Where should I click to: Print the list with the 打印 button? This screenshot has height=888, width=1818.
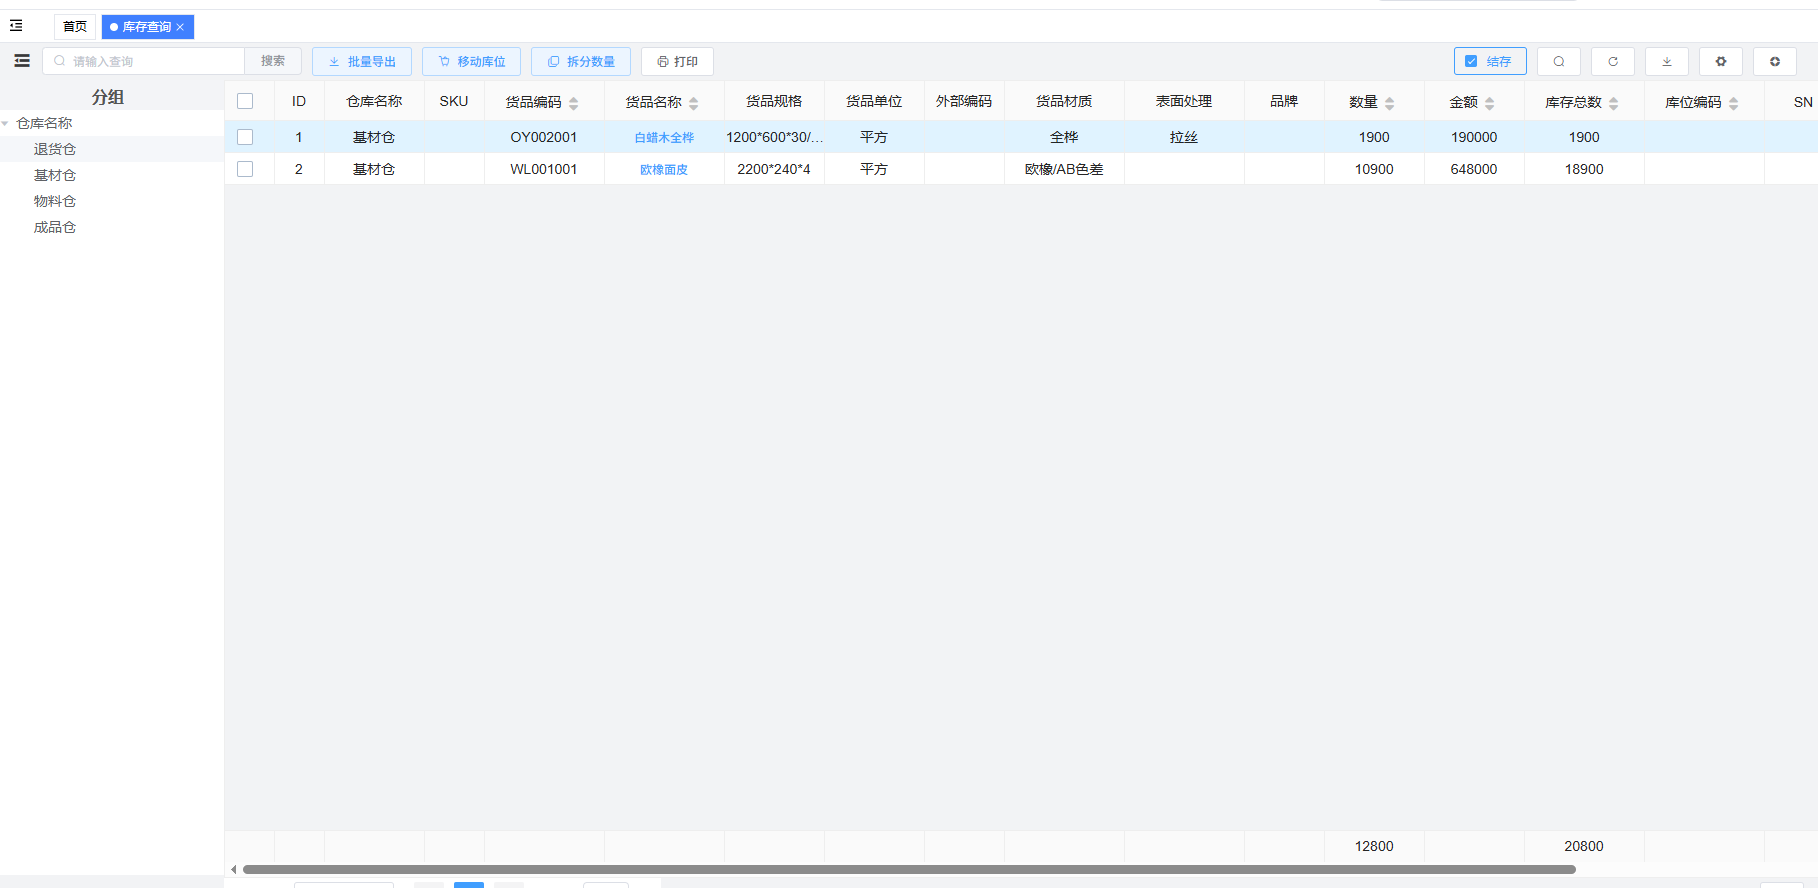pos(677,61)
